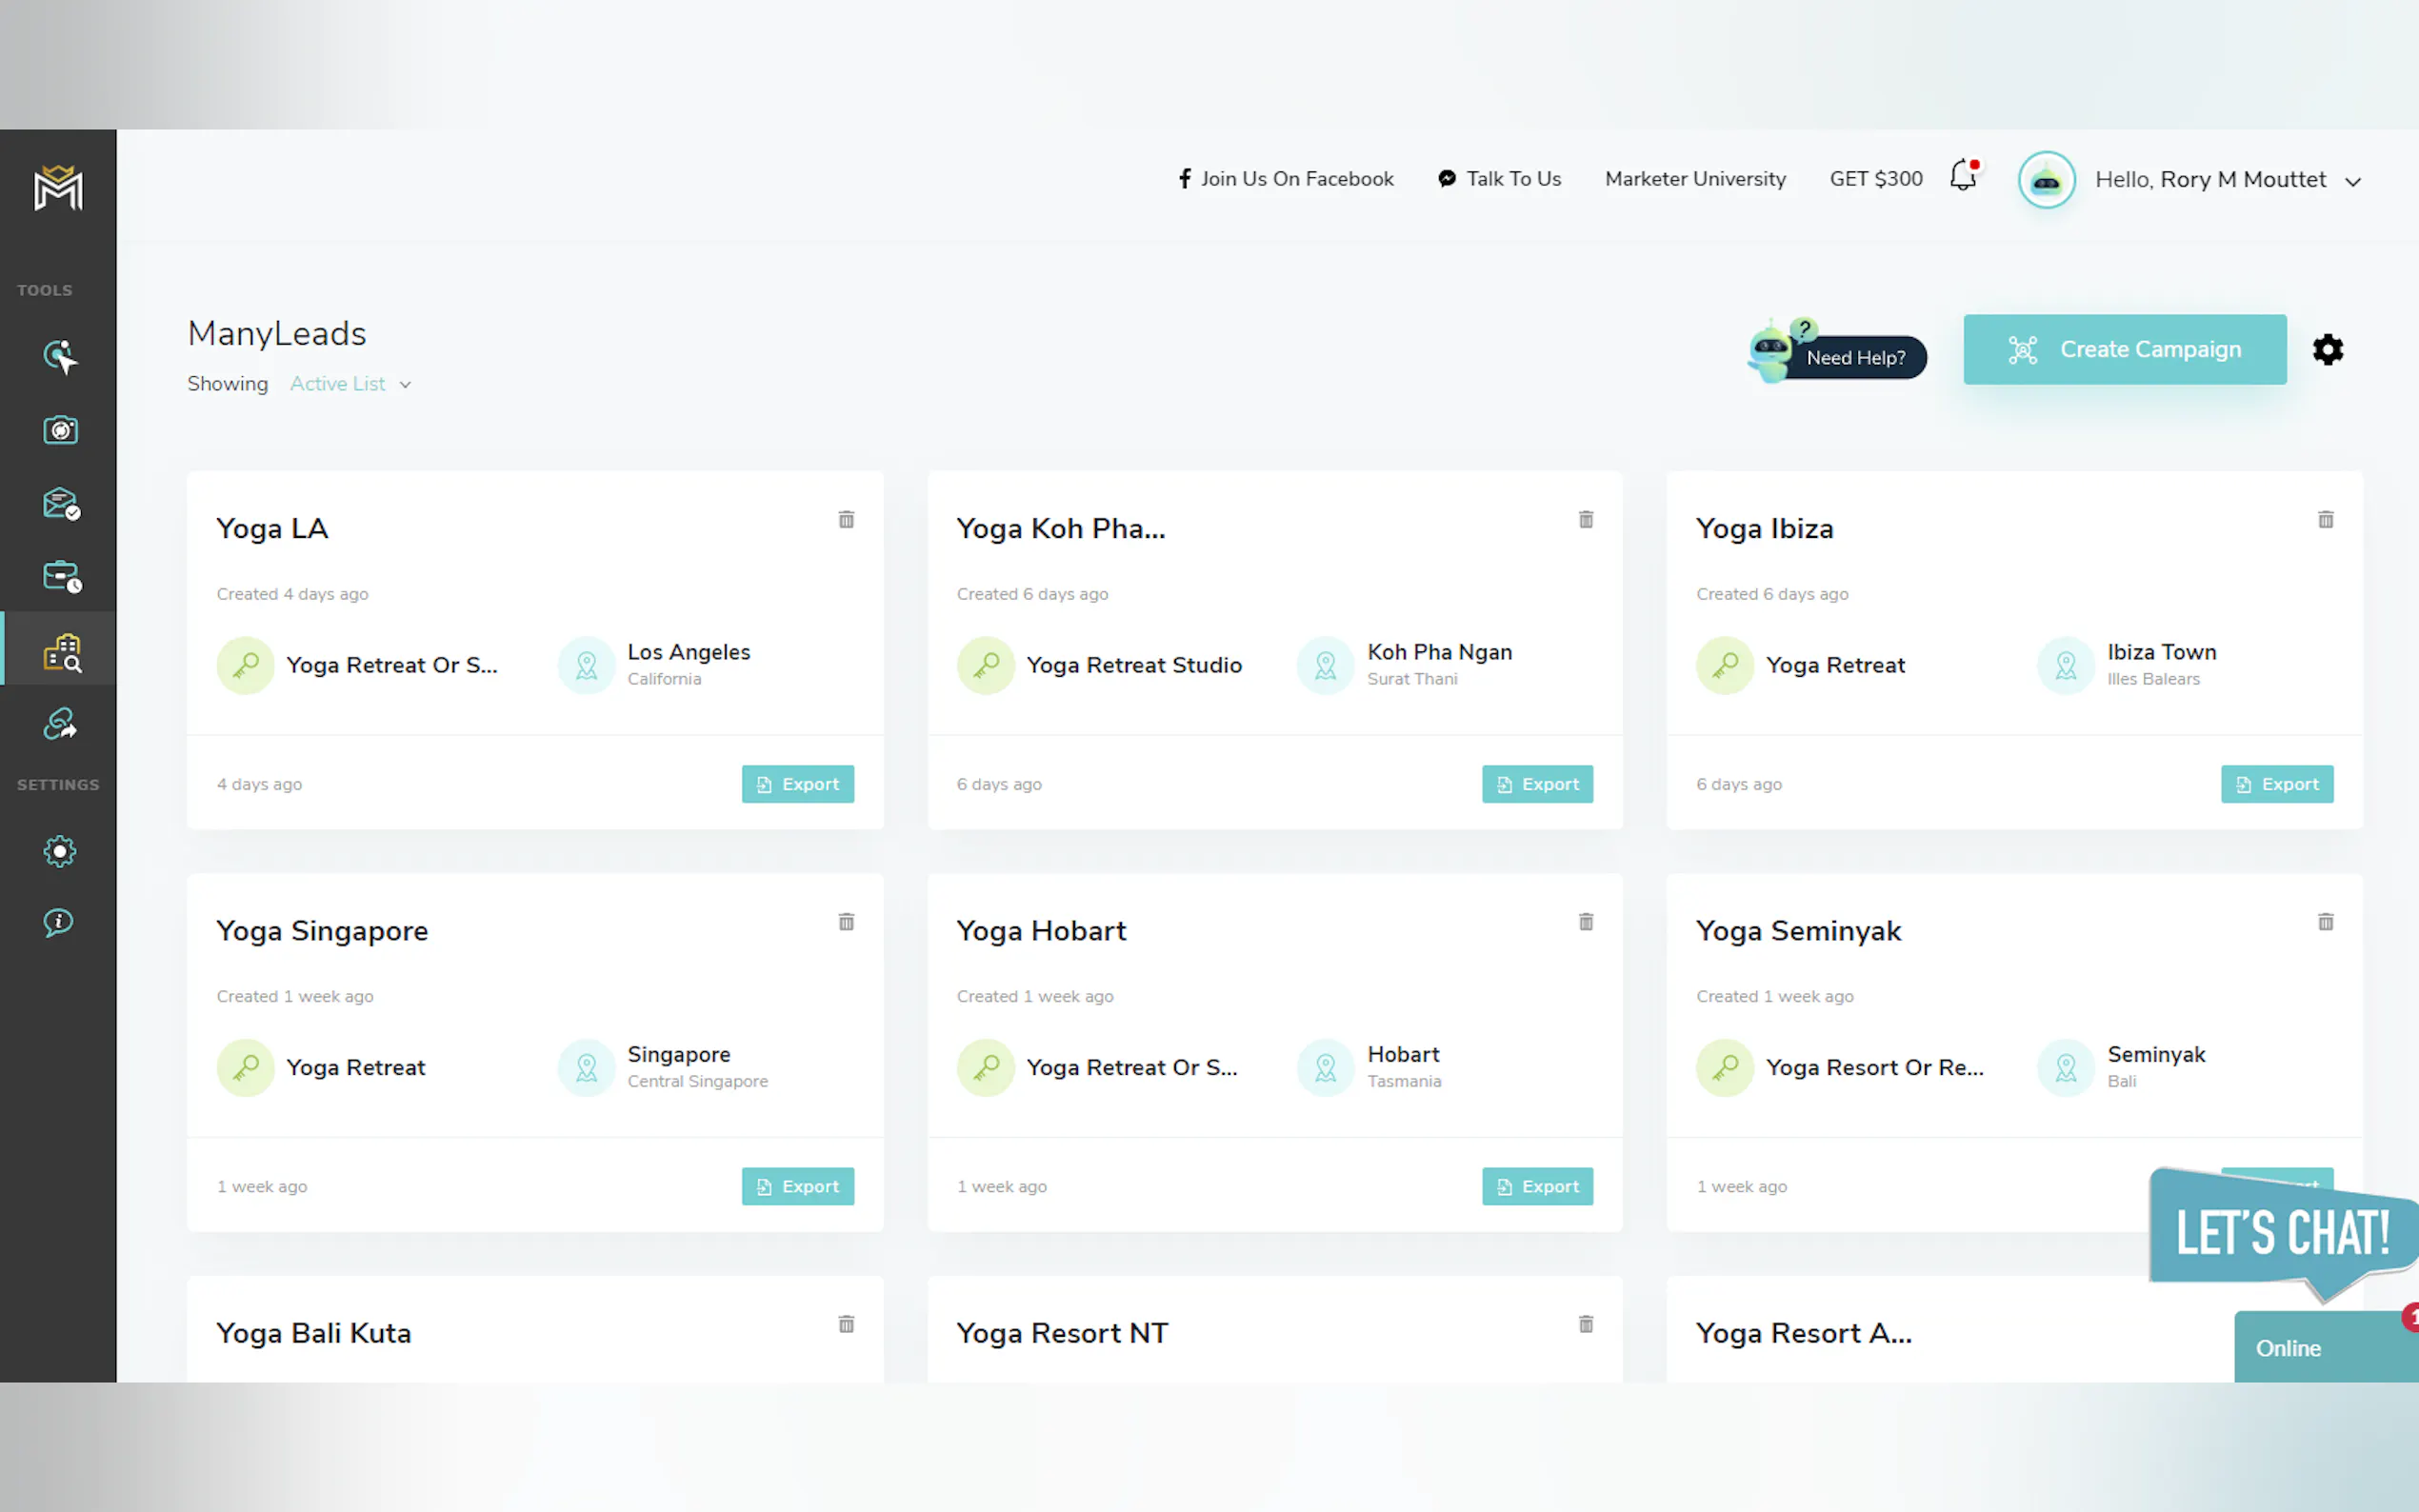Open the Yoga Bali Kuta campaign title
The image size is (2419, 1512).
point(313,1333)
